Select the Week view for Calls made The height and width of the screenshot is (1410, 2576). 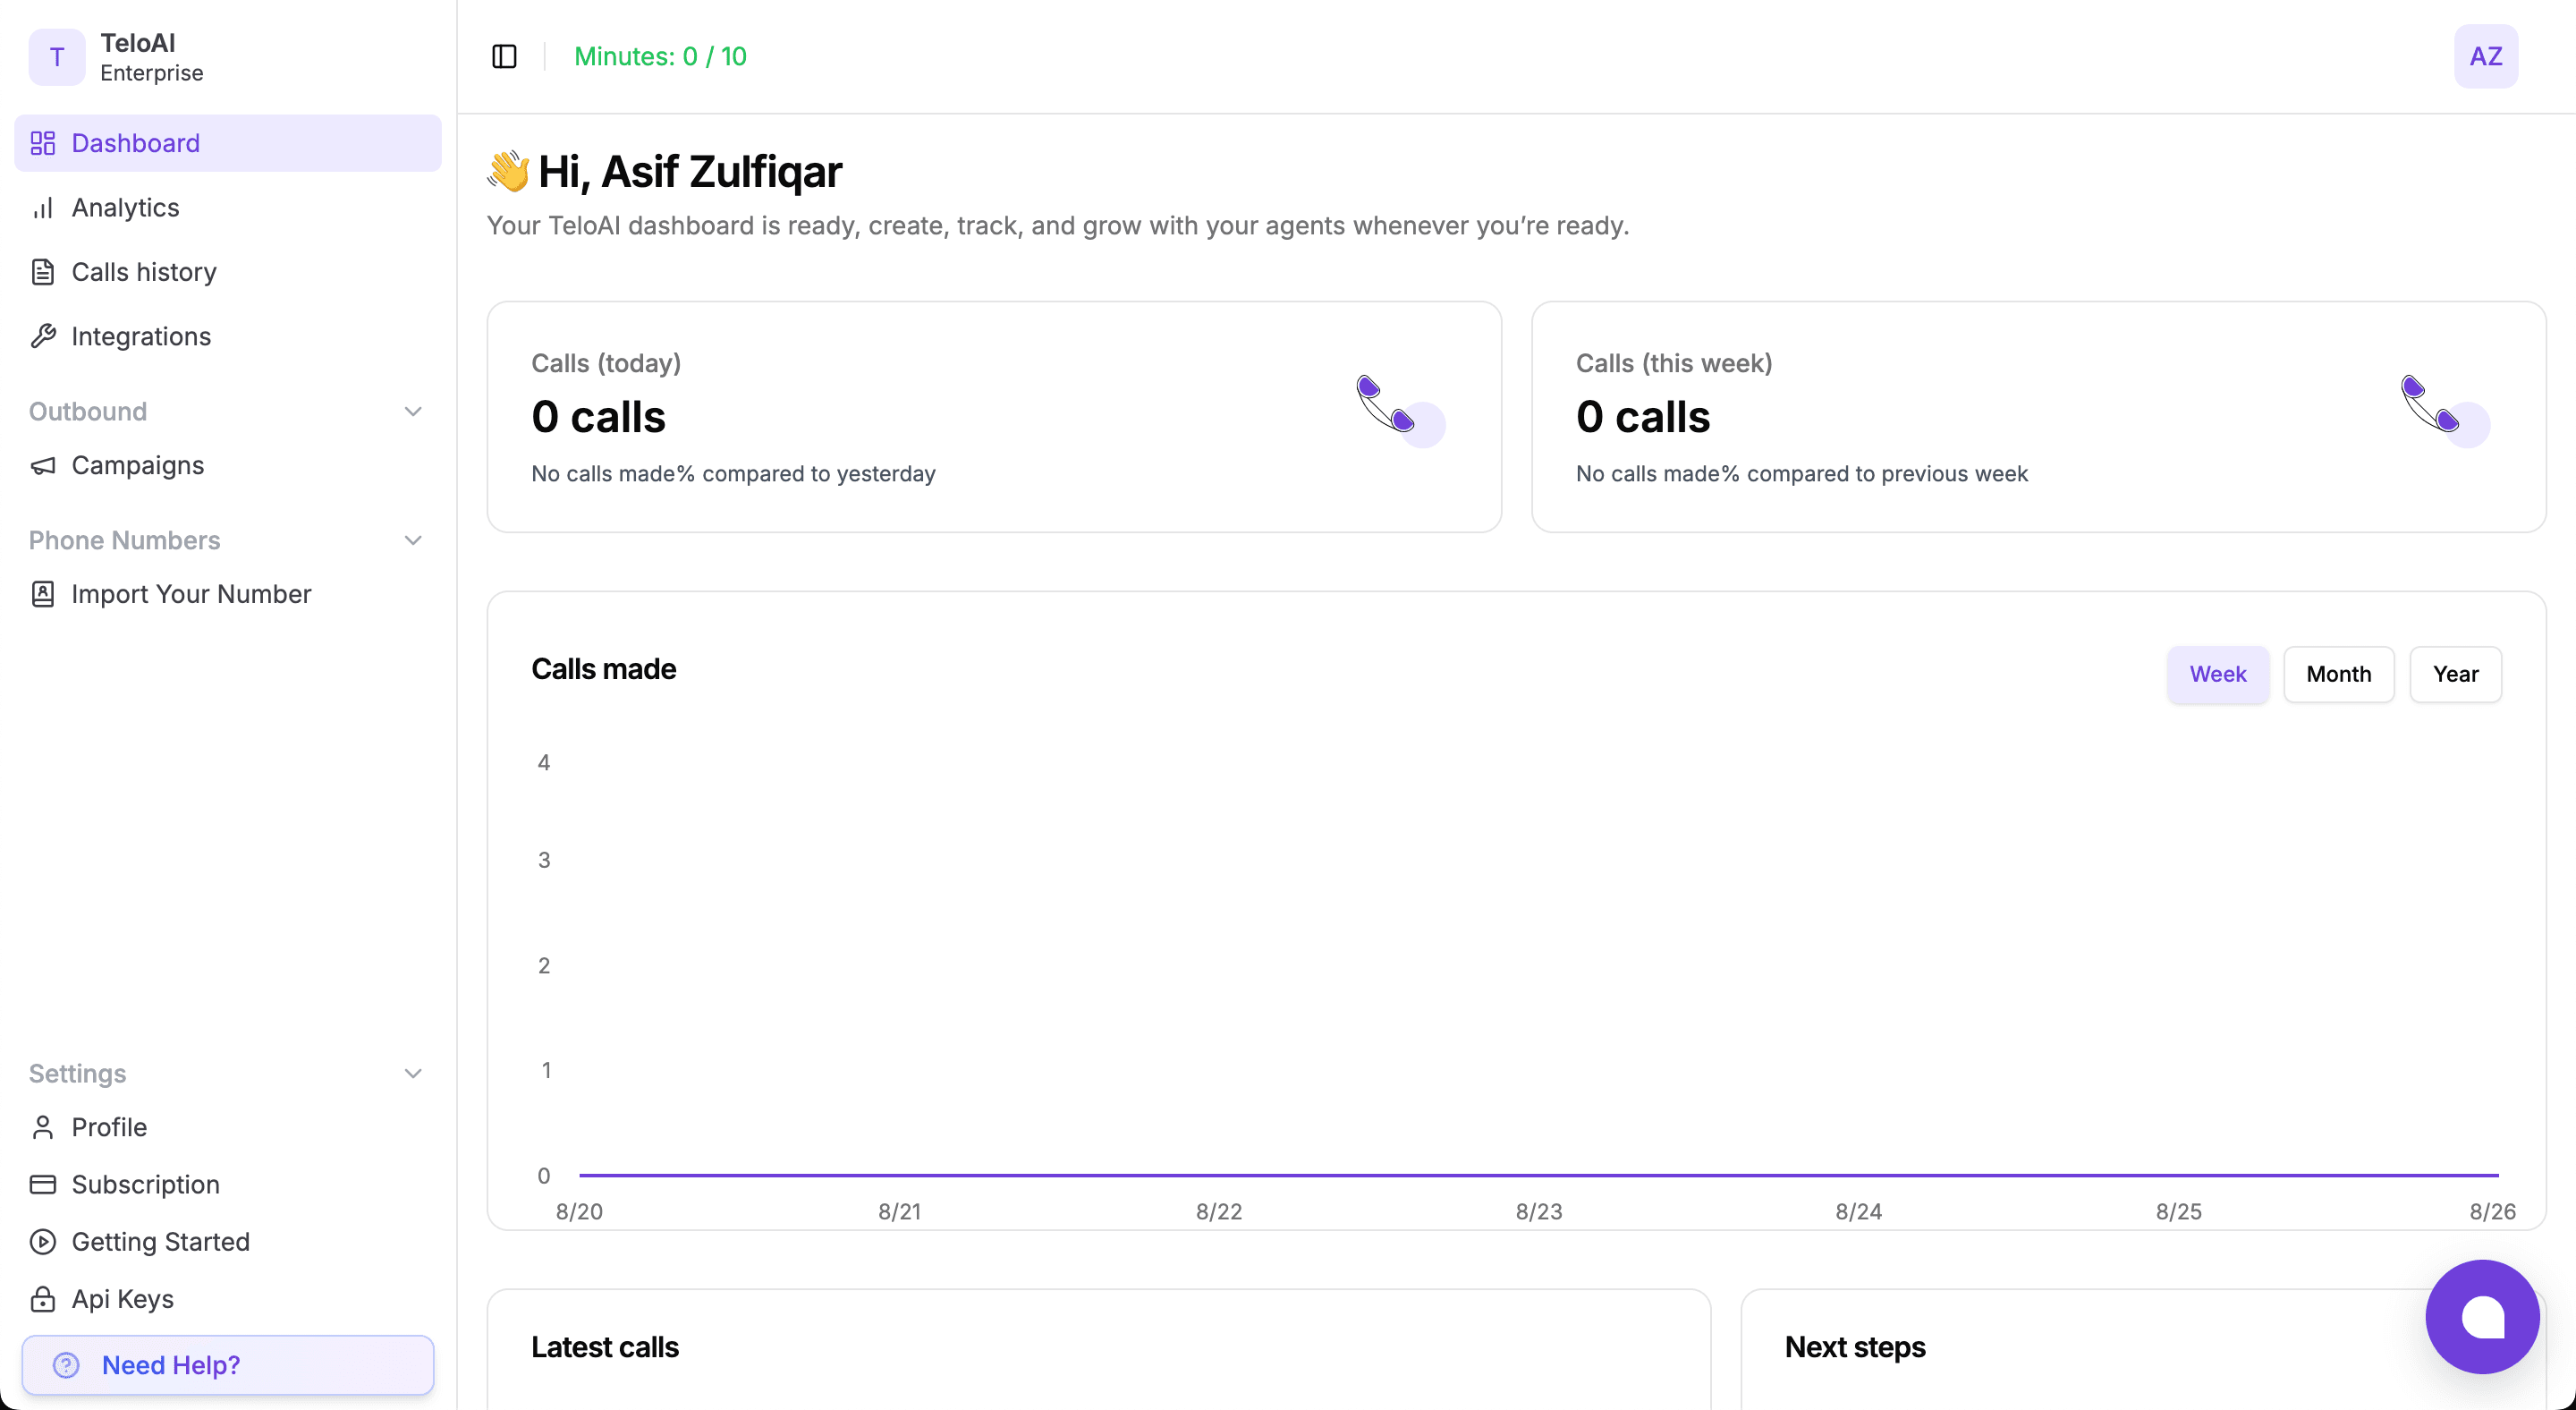click(2218, 674)
